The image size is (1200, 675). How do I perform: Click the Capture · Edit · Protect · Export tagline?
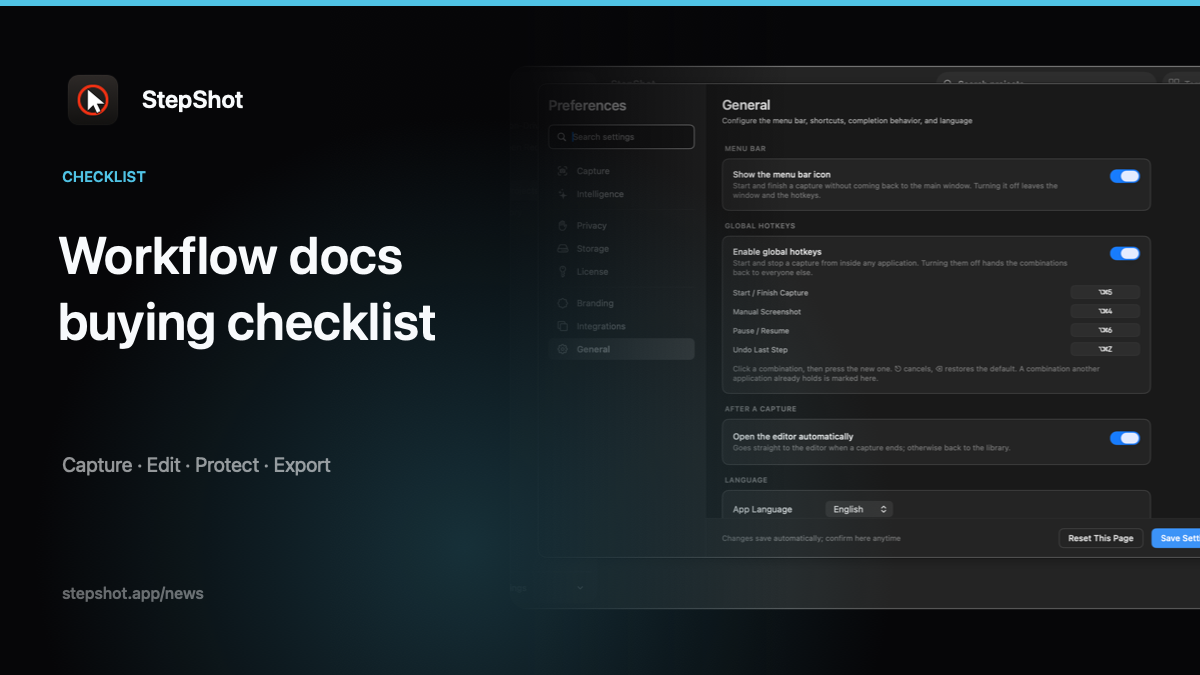(x=196, y=465)
